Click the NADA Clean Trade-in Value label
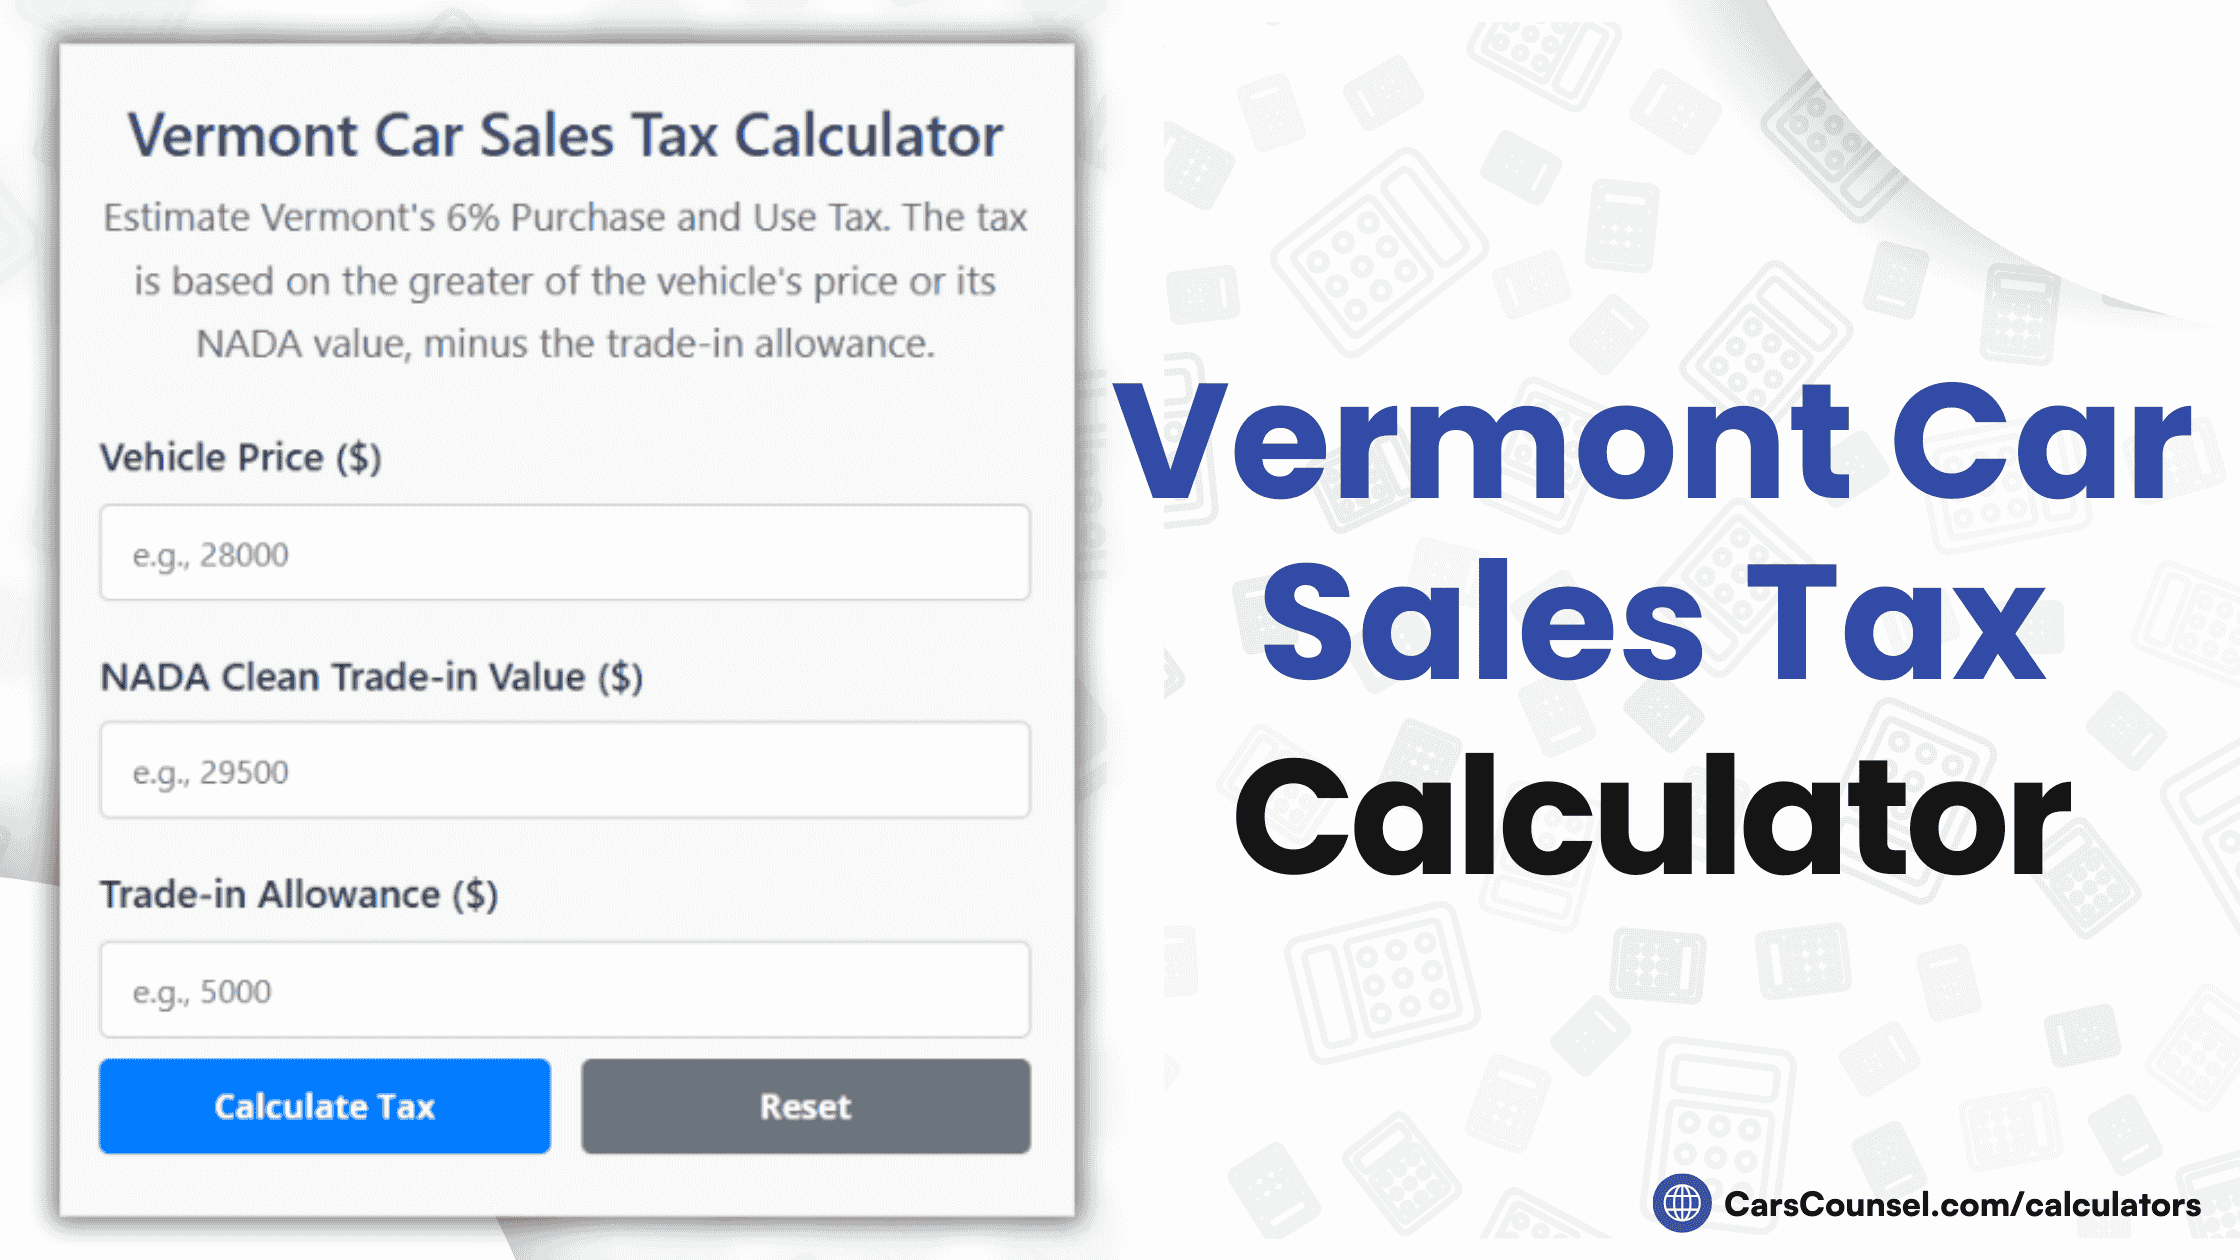Image resolution: width=2240 pixels, height=1260 pixels. [x=372, y=677]
